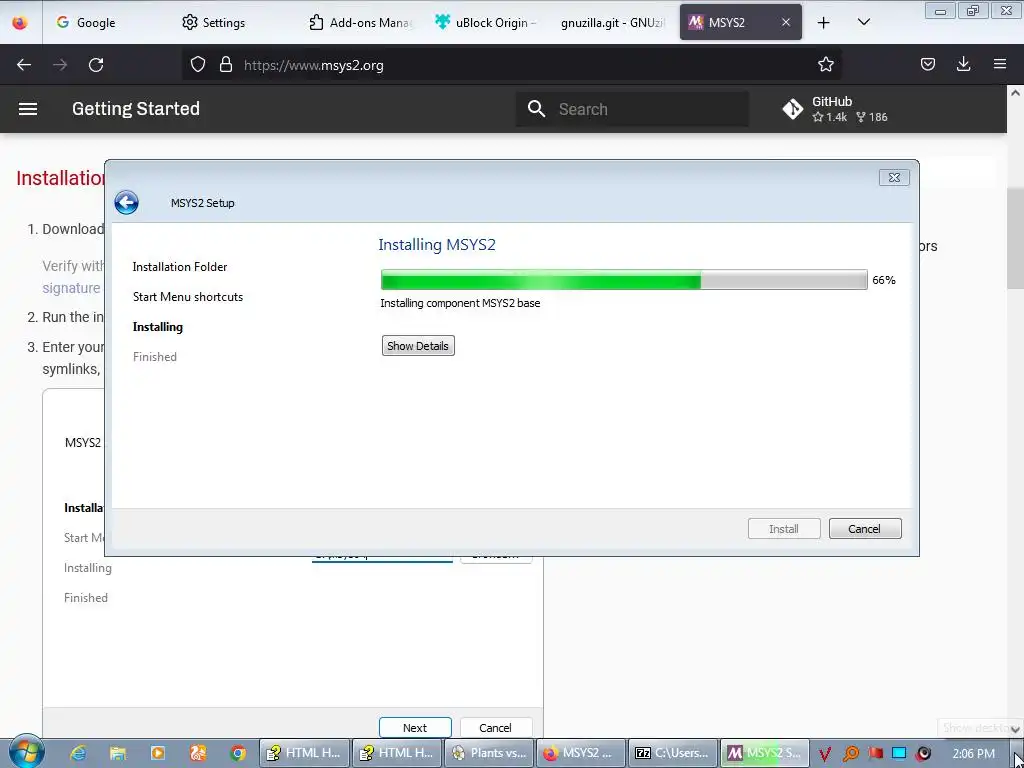Launch Internet Explorer from taskbar

[x=78, y=753]
